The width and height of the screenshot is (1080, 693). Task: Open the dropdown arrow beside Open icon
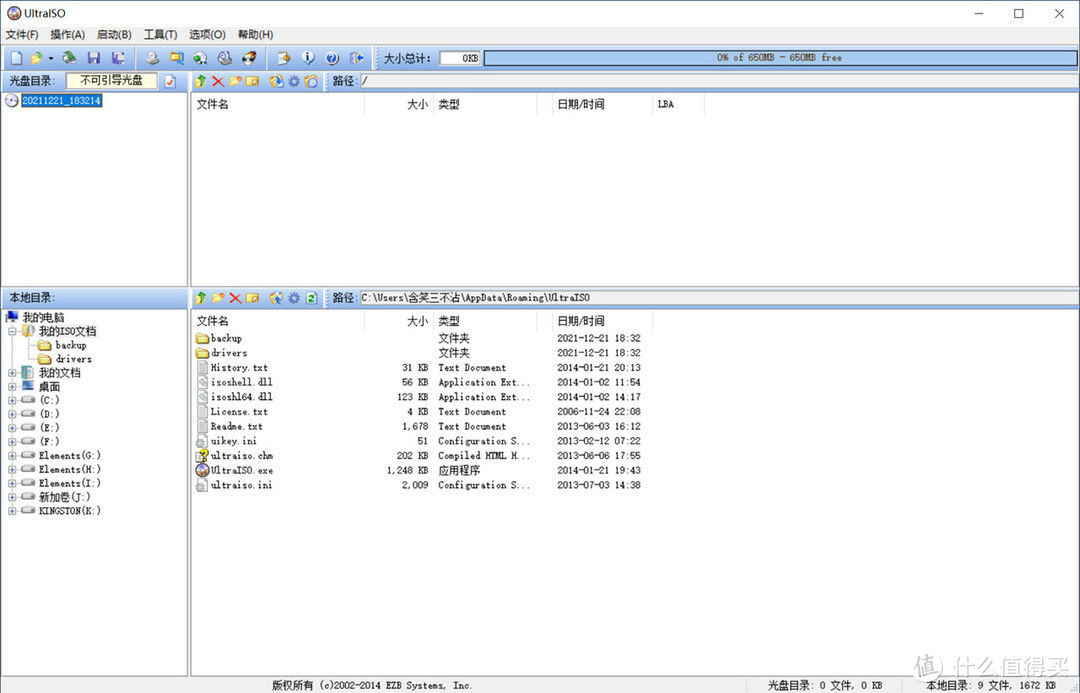tap(51, 58)
